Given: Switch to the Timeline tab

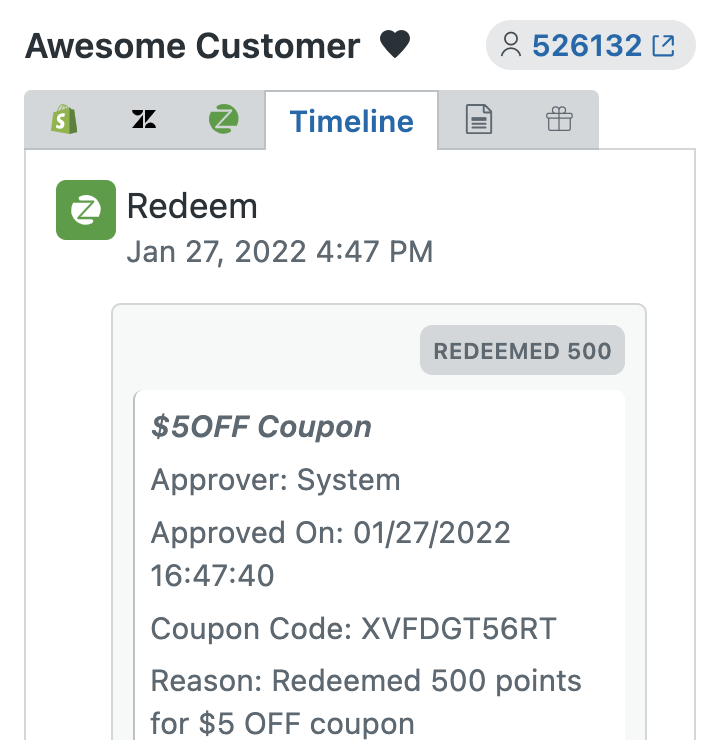Looking at the screenshot, I should 351,121.
